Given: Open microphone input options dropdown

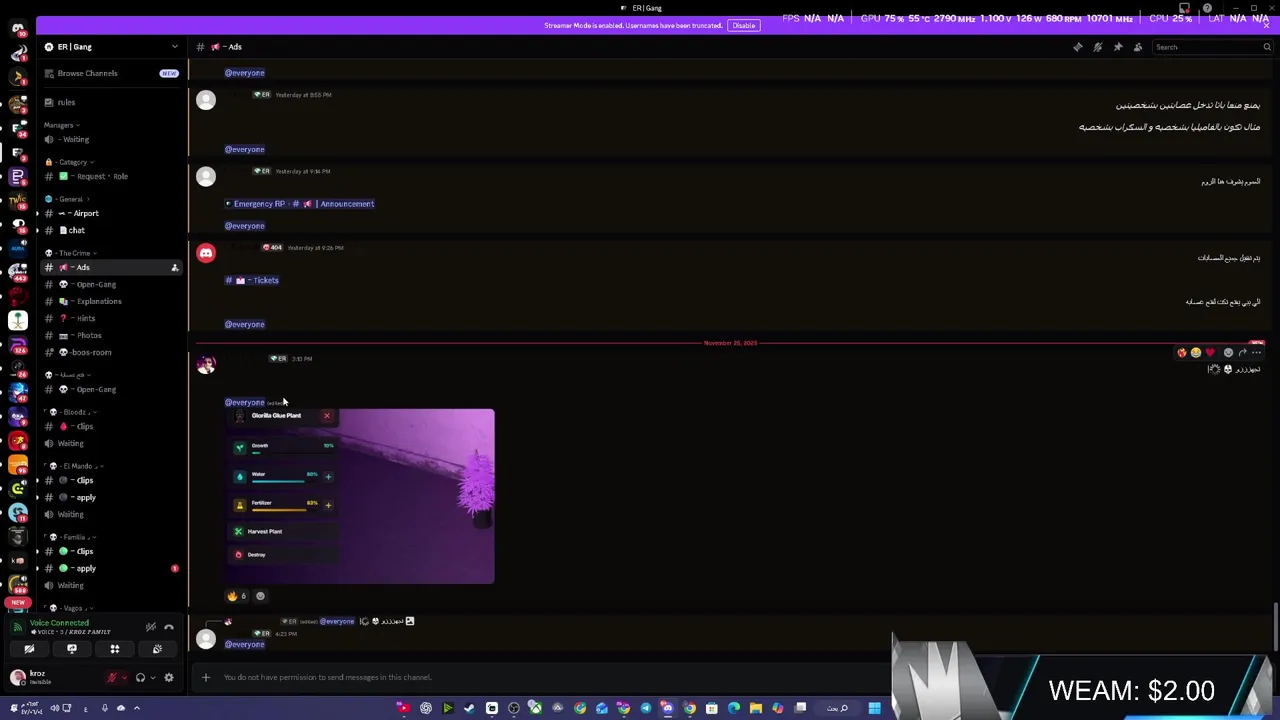Looking at the screenshot, I should [124, 678].
